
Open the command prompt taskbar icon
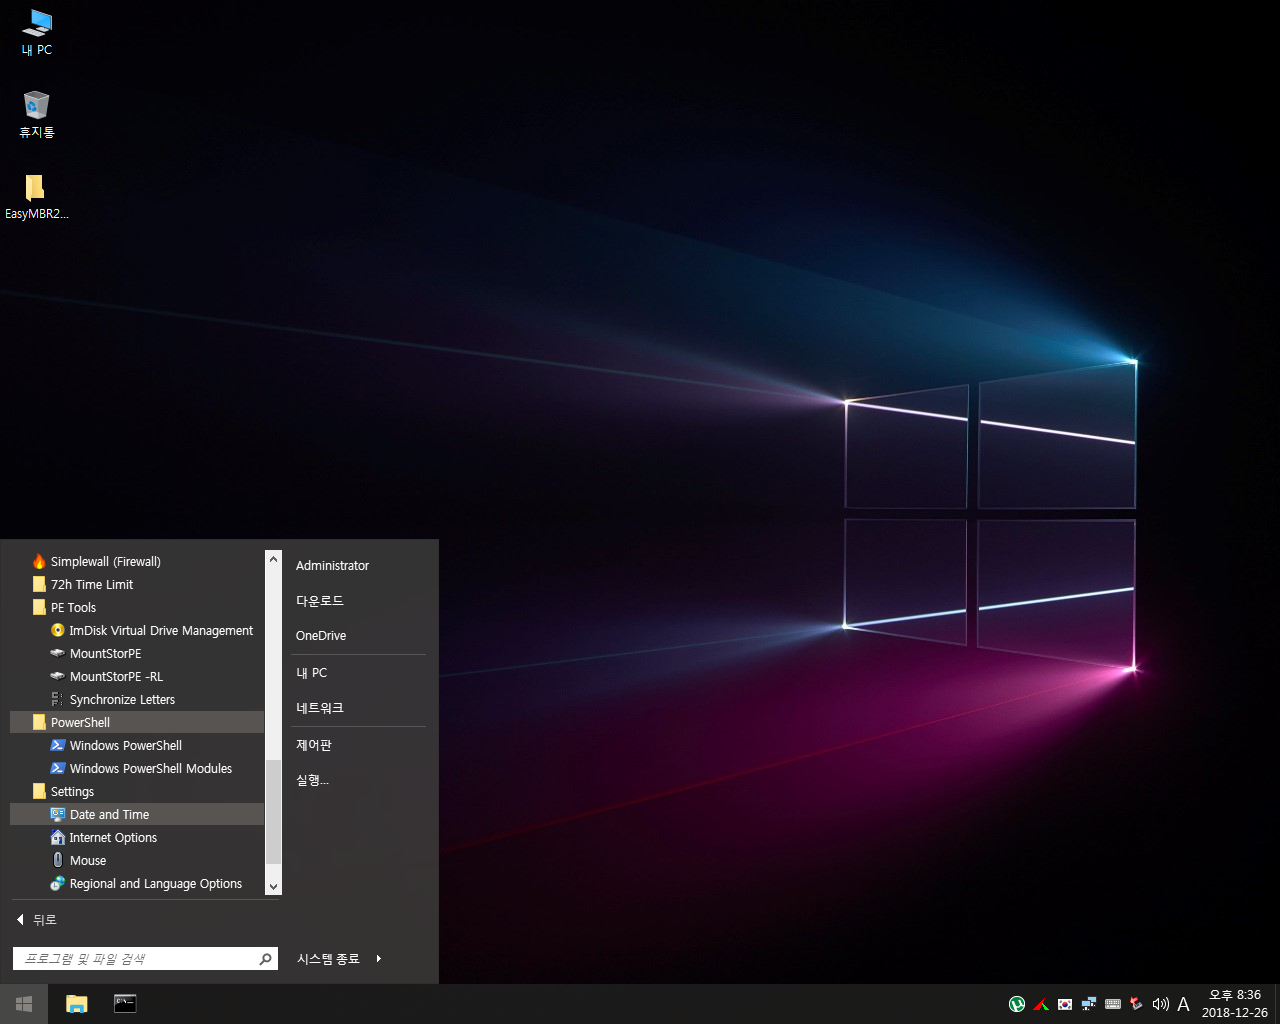125,1004
